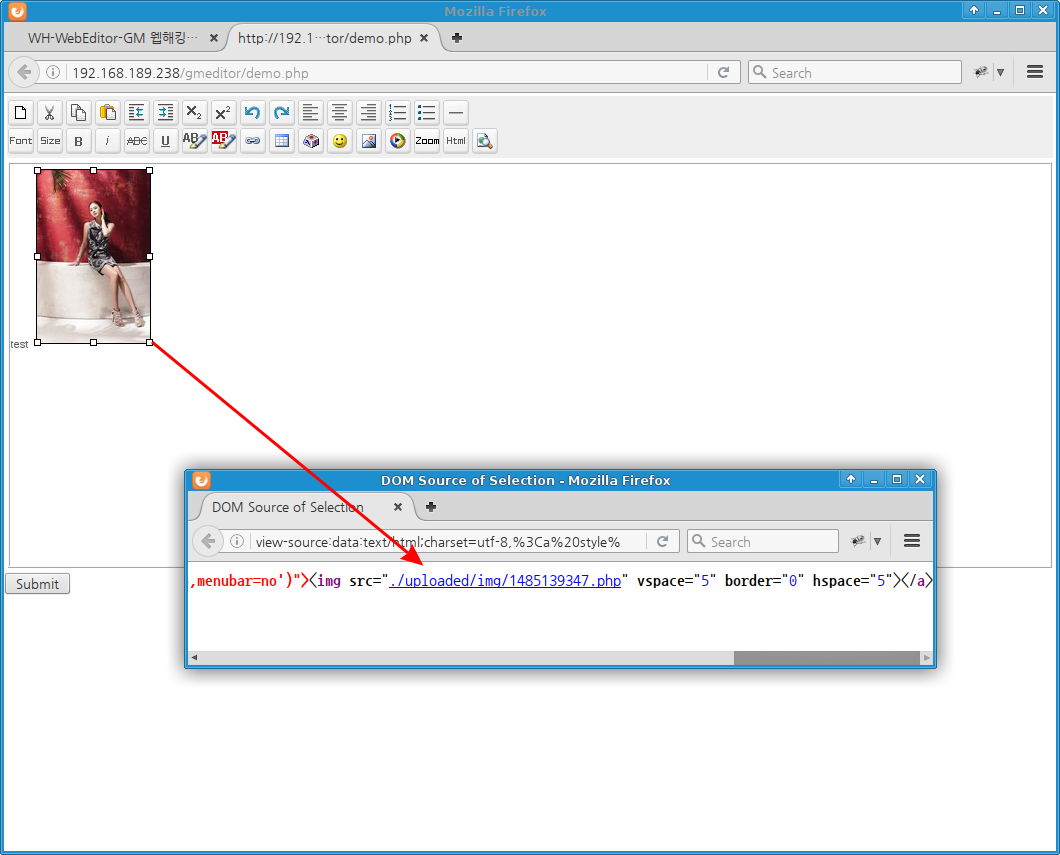Close the WH-WebEditor-GM tab
1060x855 pixels.
[214, 38]
